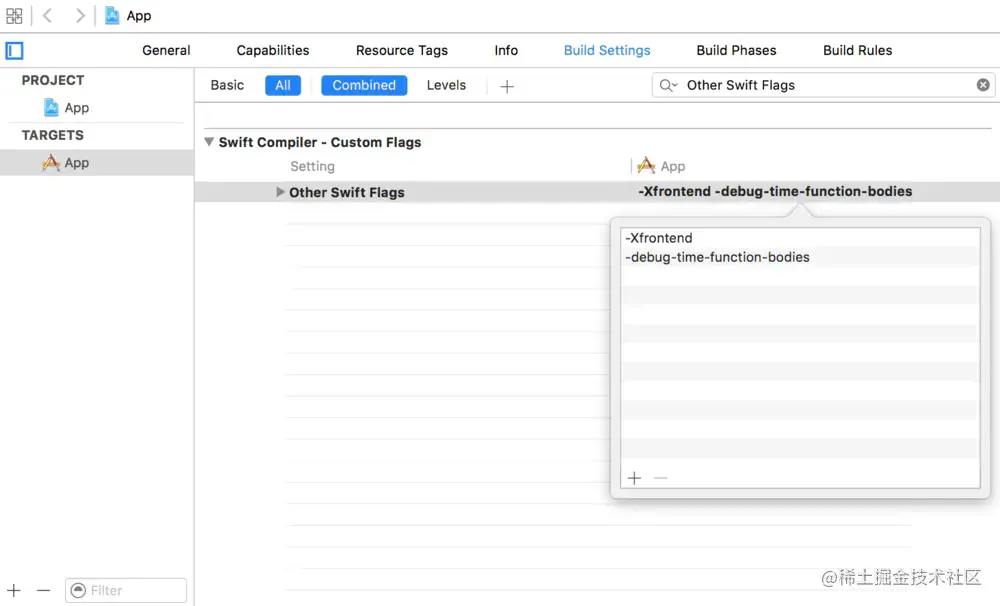Viewport: 1000px width, 606px height.
Task: Select the Build Settings tab
Action: 607,50
